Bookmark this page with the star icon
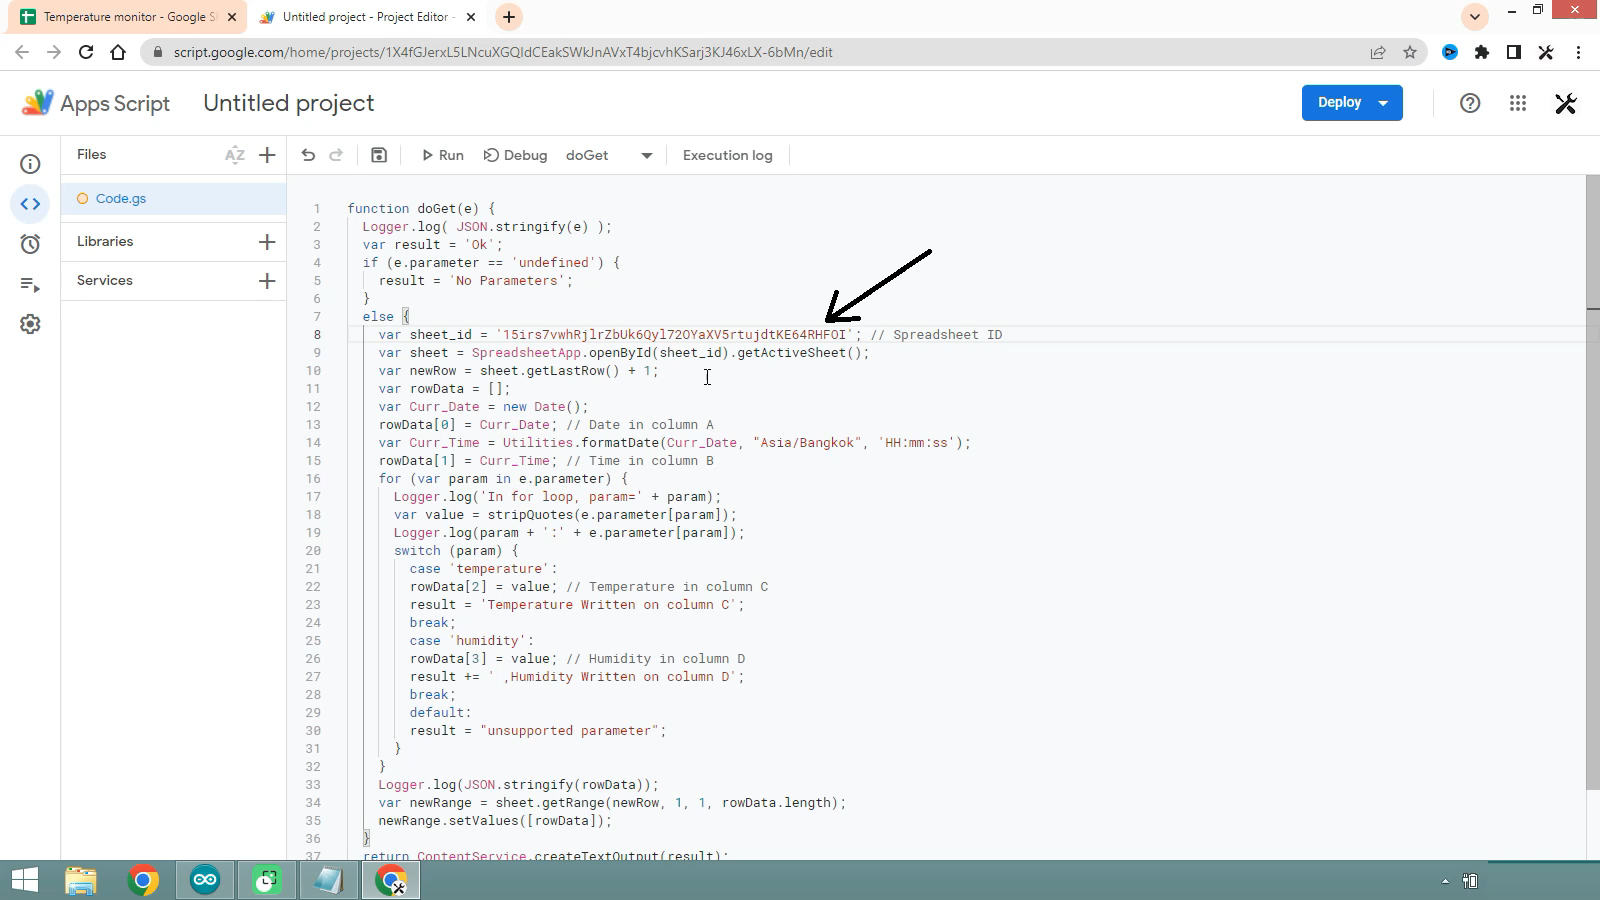 [1410, 52]
